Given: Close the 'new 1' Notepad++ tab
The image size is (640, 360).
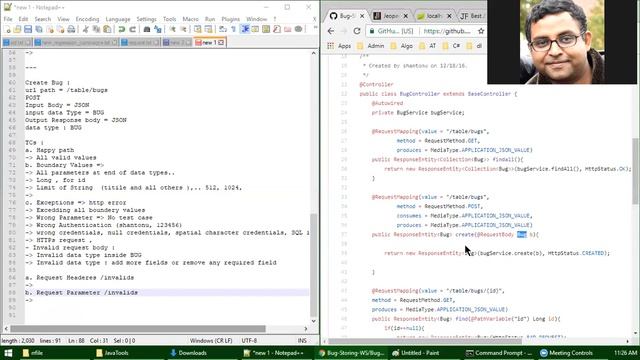Looking at the screenshot, I should [x=221, y=42].
